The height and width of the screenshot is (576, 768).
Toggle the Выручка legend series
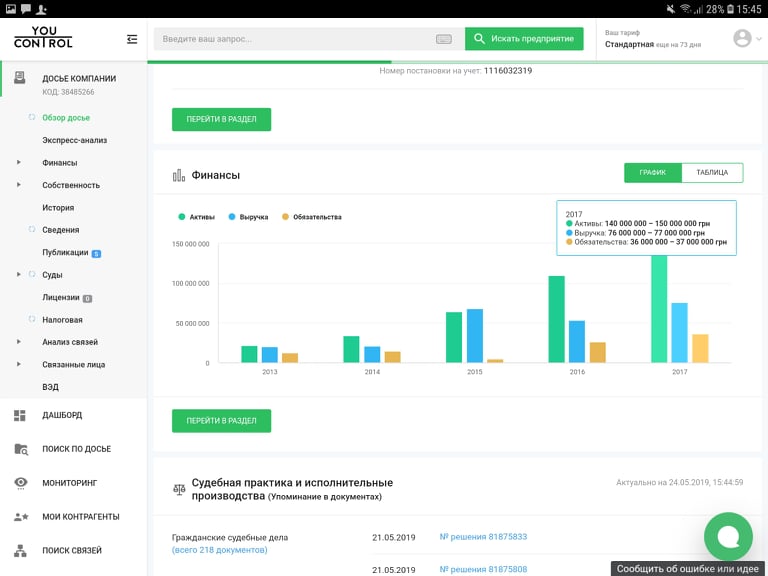pyautogui.click(x=248, y=217)
